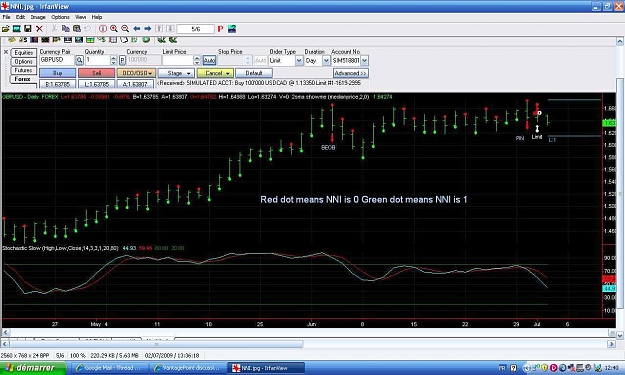Expand the Duration dropdown arrow
The height and width of the screenshot is (375, 625).
[326, 60]
